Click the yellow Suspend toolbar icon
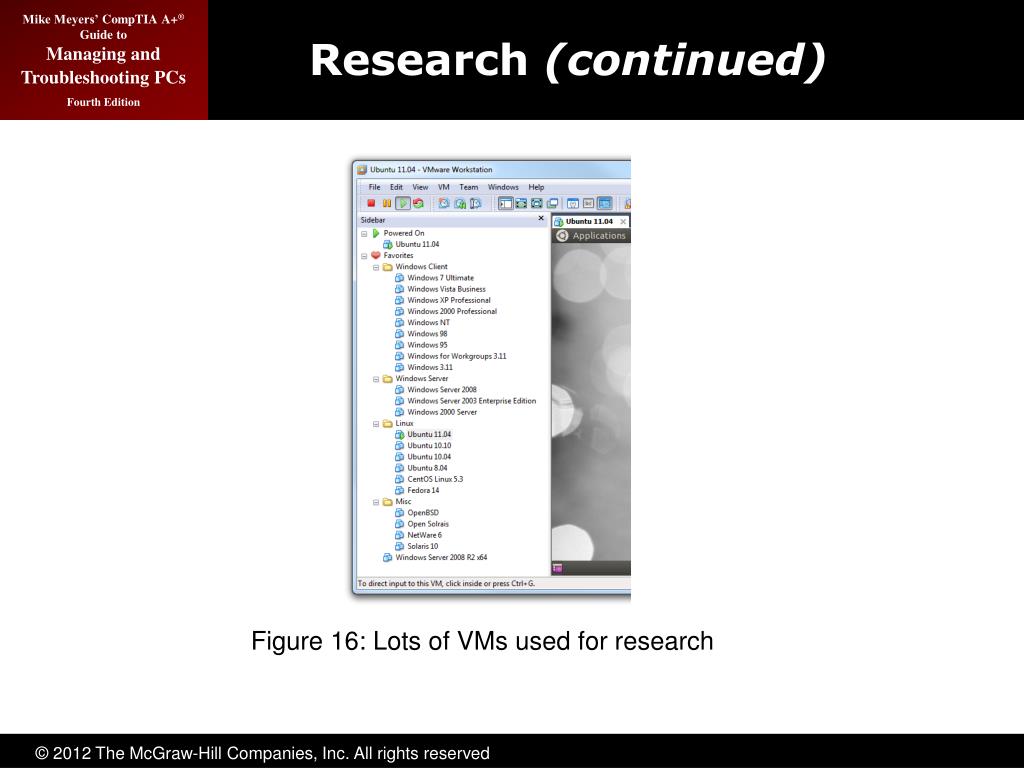The height and width of the screenshot is (768, 1024). pyautogui.click(x=387, y=204)
